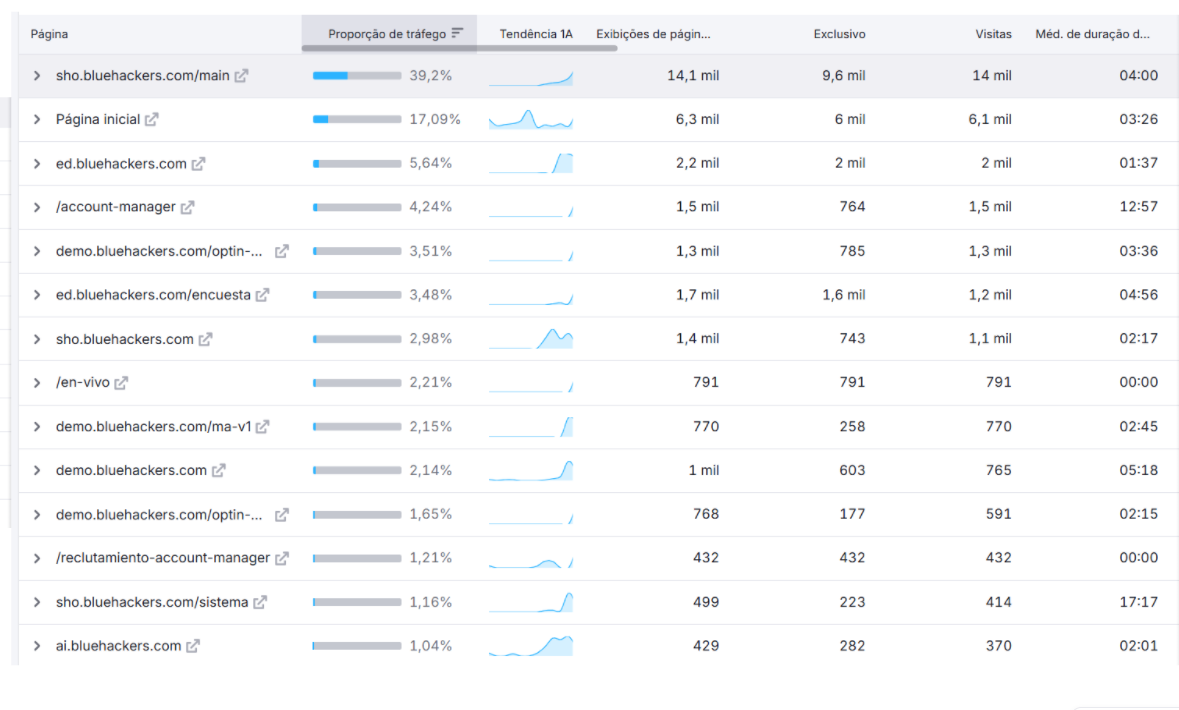Expand the ed.bluehackers.com 5,64% row
This screenshot has height=710, width=1179.
pyautogui.click(x=37, y=164)
